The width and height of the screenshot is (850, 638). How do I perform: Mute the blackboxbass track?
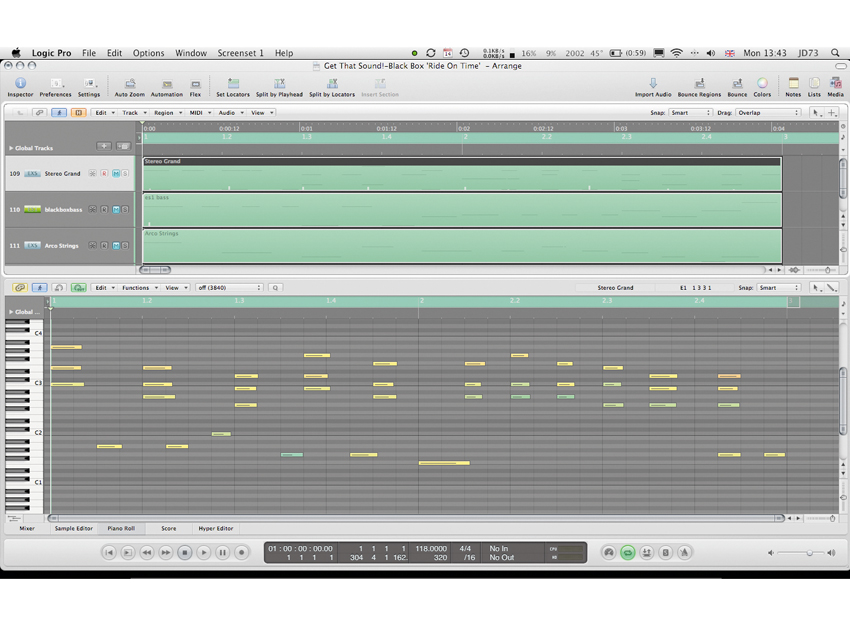pos(115,209)
